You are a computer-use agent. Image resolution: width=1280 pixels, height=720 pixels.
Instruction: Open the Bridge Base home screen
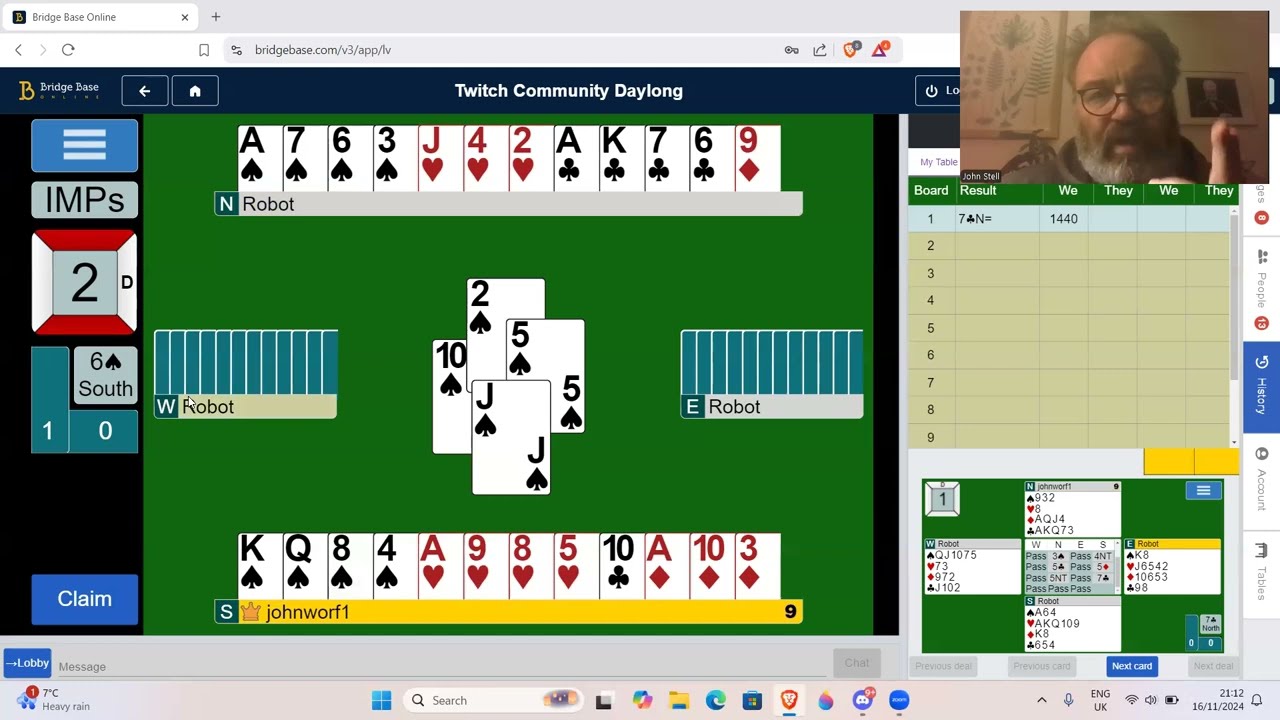coord(195,91)
